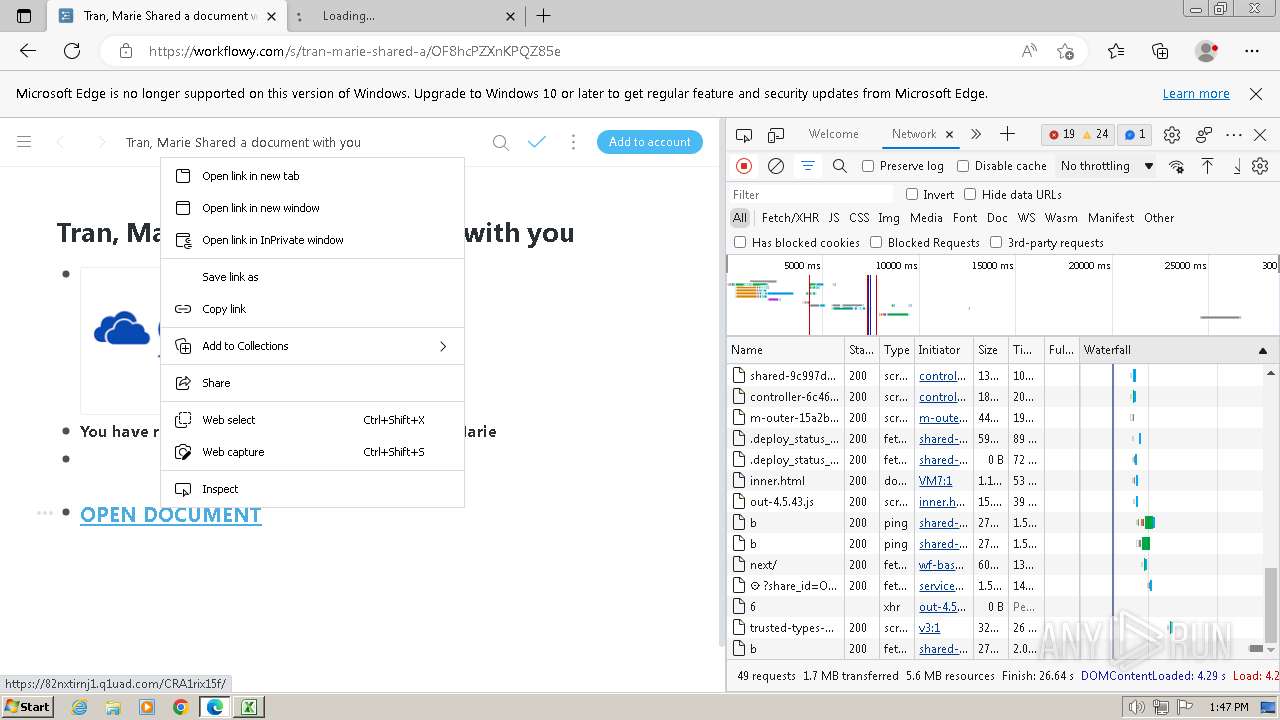1280x720 pixels.
Task: Stop recording network log
Action: coord(743,166)
